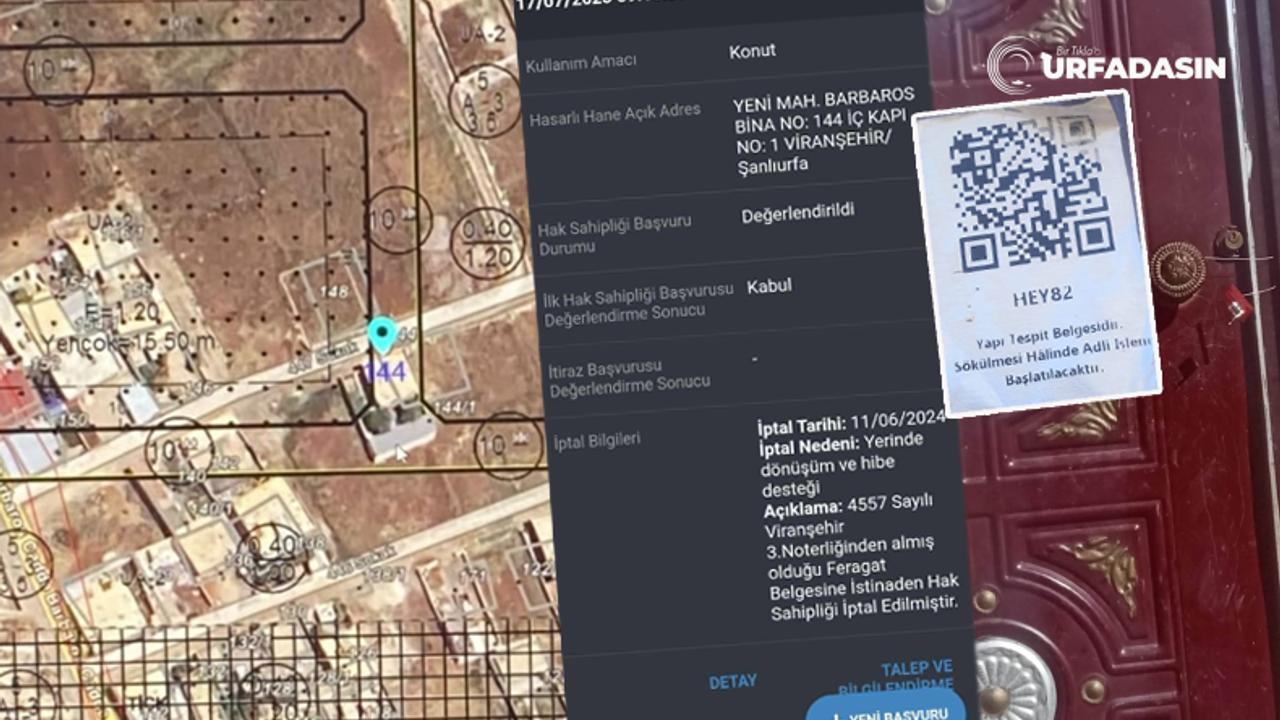Click the 'Kabul' result text
Viewport: 1280px width, 720px height.
click(769, 286)
